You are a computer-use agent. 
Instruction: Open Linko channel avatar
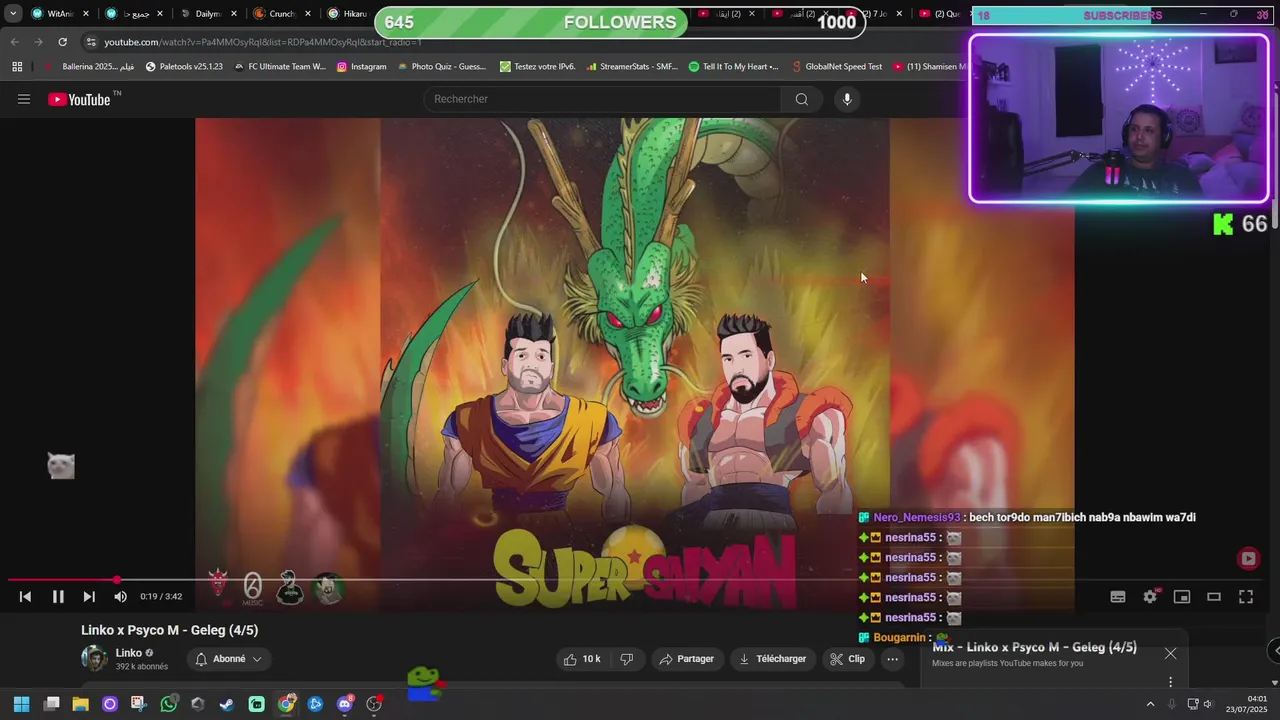click(94, 658)
